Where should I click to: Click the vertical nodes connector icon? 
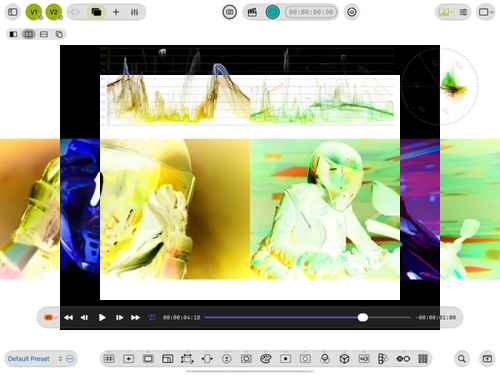coord(383,359)
